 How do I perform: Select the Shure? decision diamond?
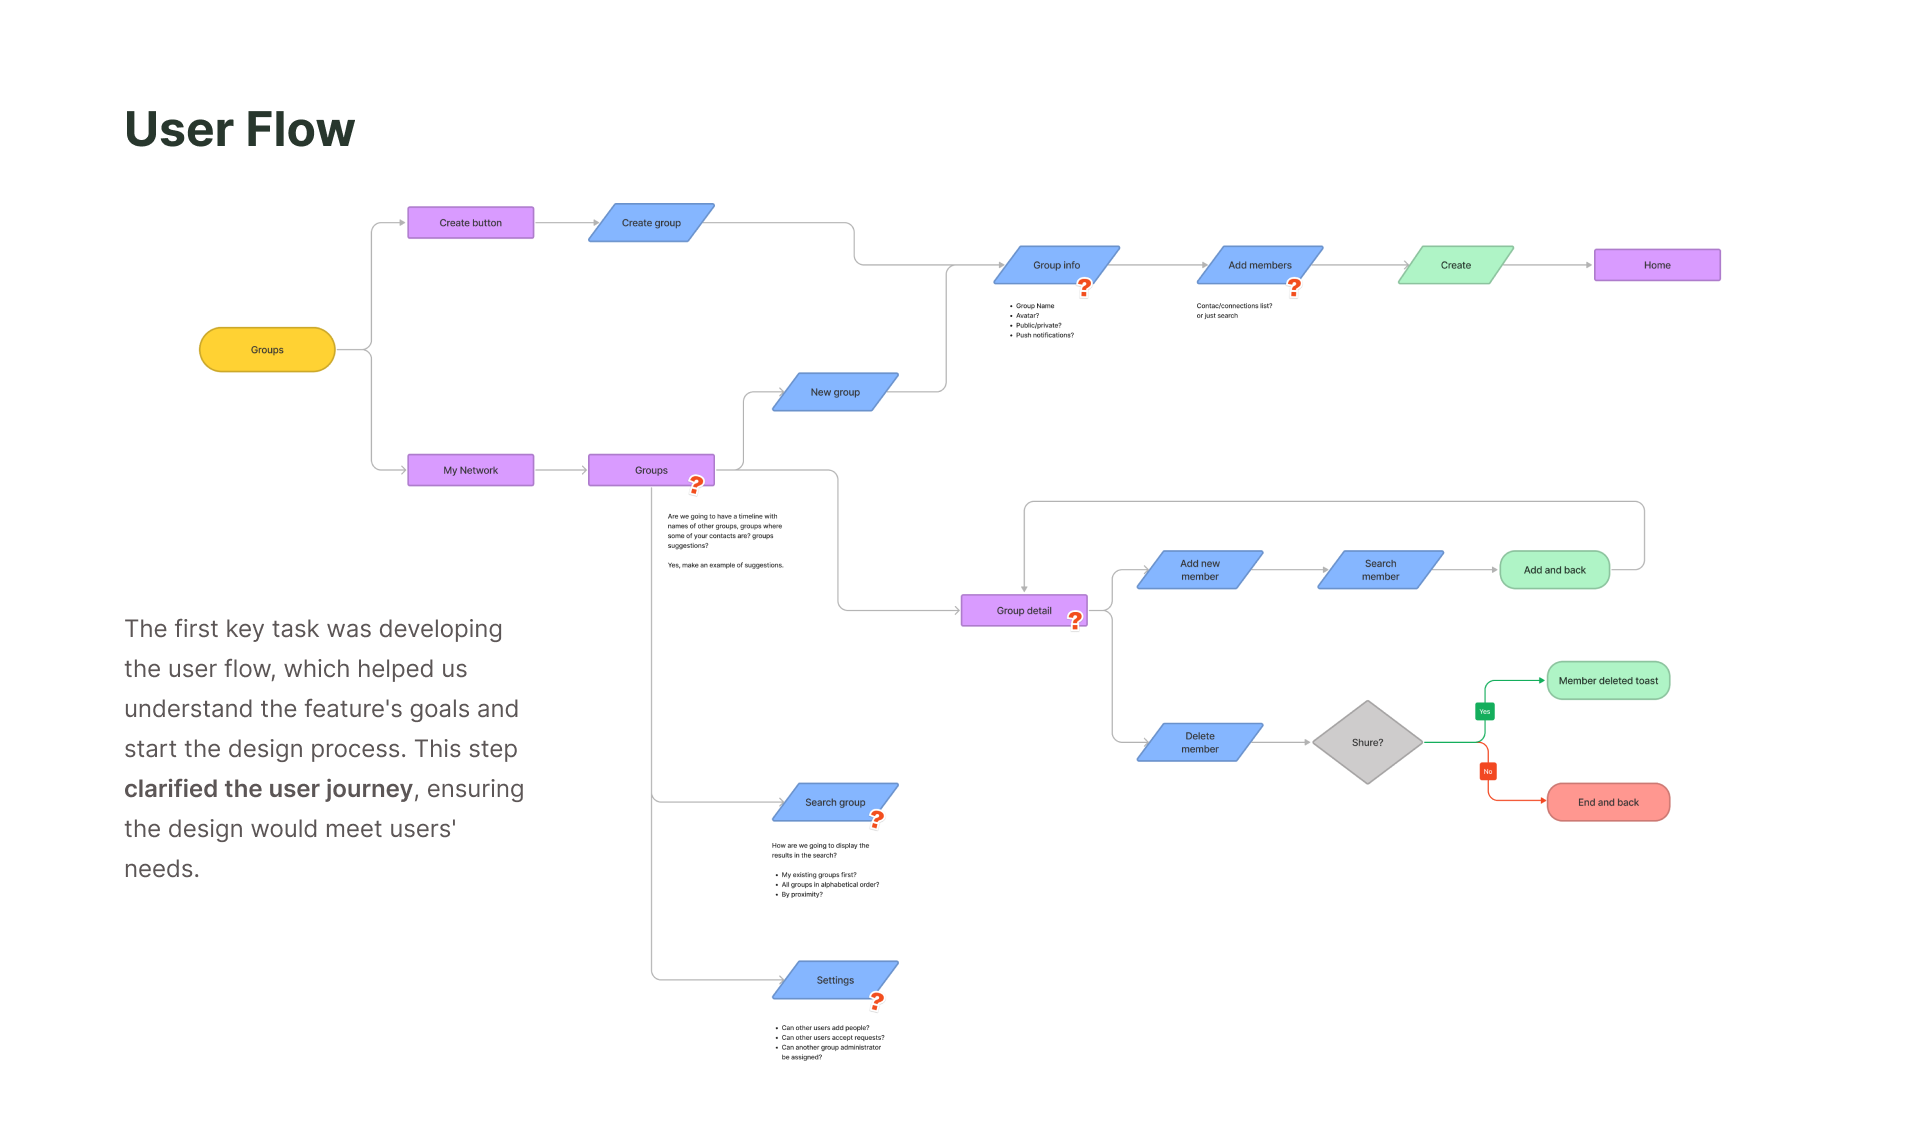click(1367, 742)
